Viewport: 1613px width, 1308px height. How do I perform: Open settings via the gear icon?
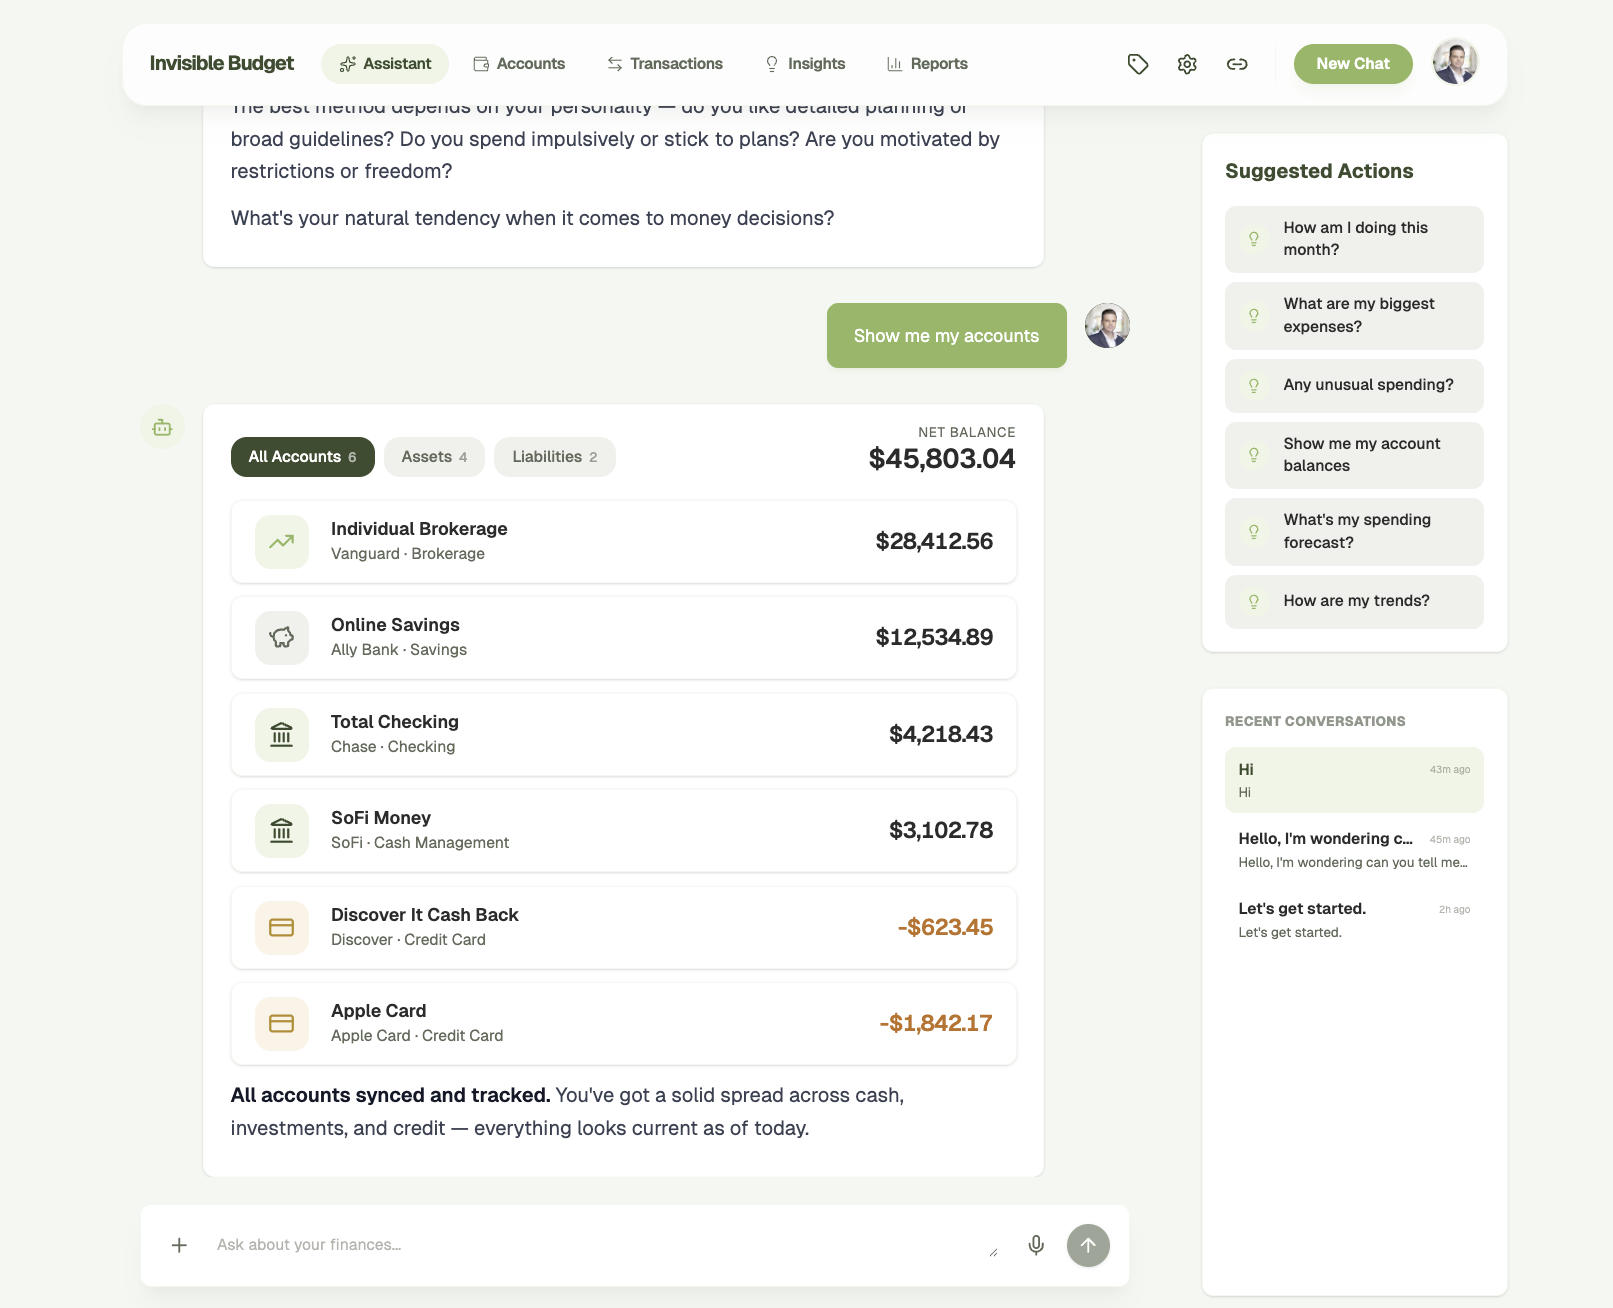1187,63
